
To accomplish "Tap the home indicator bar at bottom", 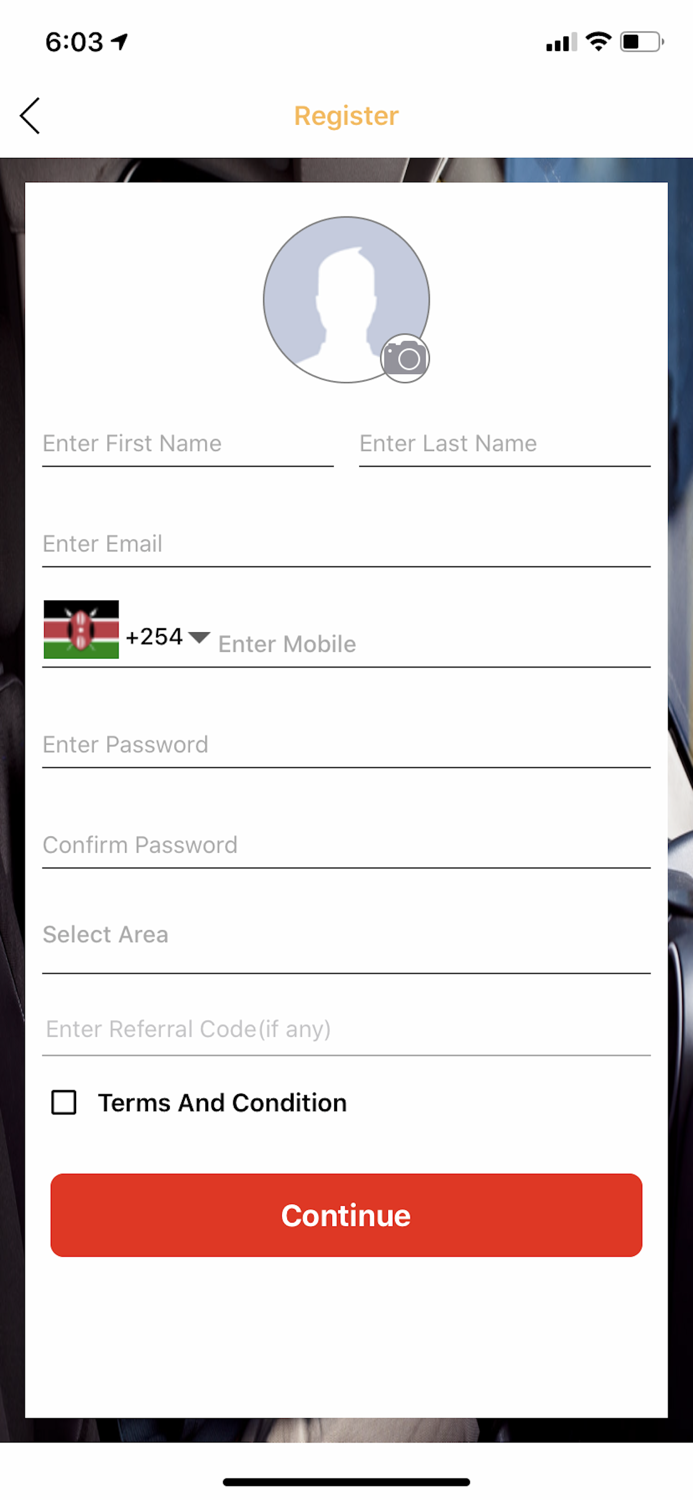I will 346,1481.
